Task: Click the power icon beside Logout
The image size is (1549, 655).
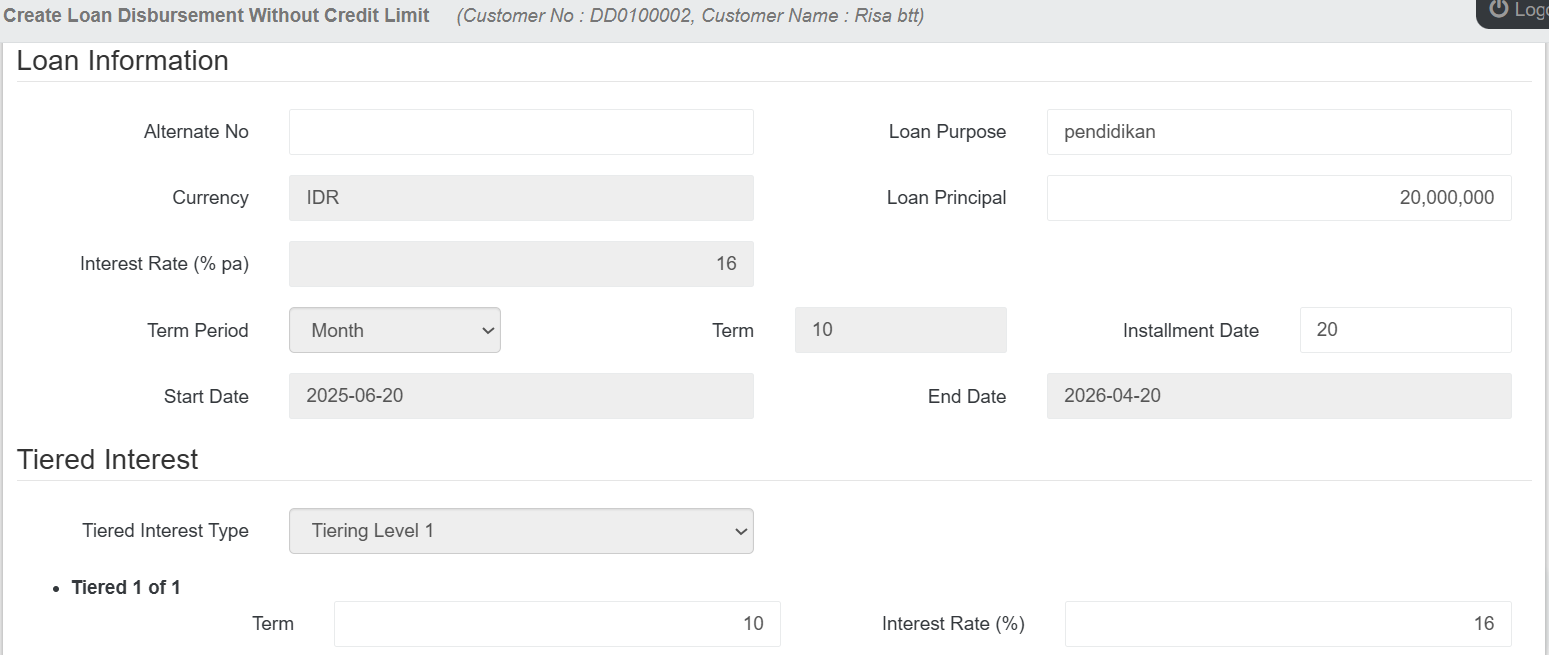Action: [1497, 11]
